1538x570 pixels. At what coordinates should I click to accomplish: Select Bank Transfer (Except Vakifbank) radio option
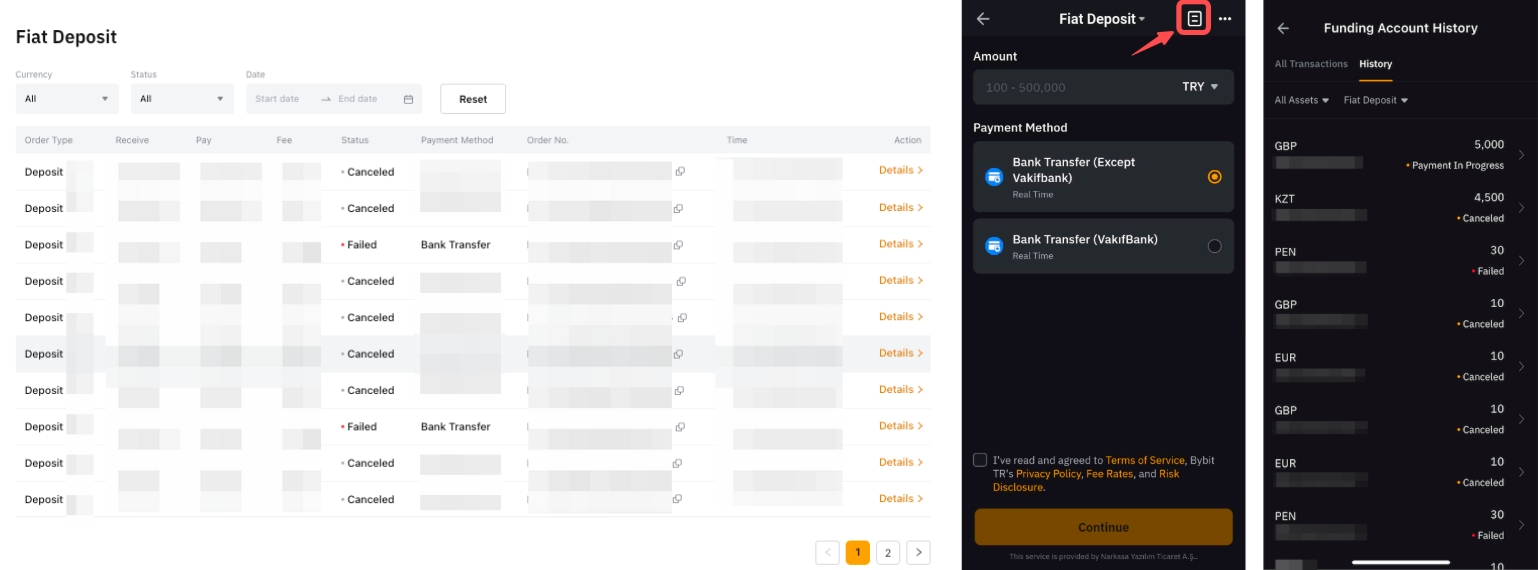tap(1214, 177)
